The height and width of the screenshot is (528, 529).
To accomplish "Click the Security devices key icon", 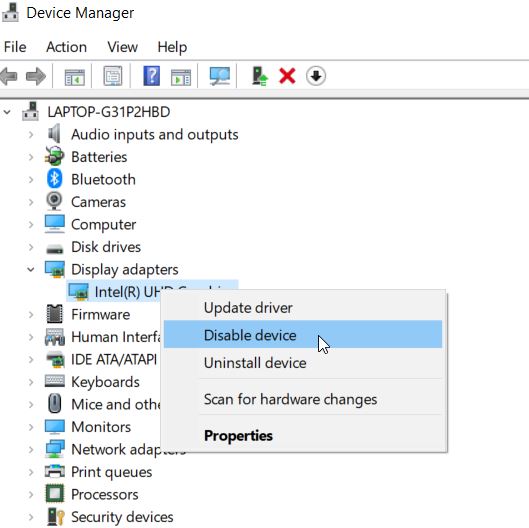I will point(55,516).
